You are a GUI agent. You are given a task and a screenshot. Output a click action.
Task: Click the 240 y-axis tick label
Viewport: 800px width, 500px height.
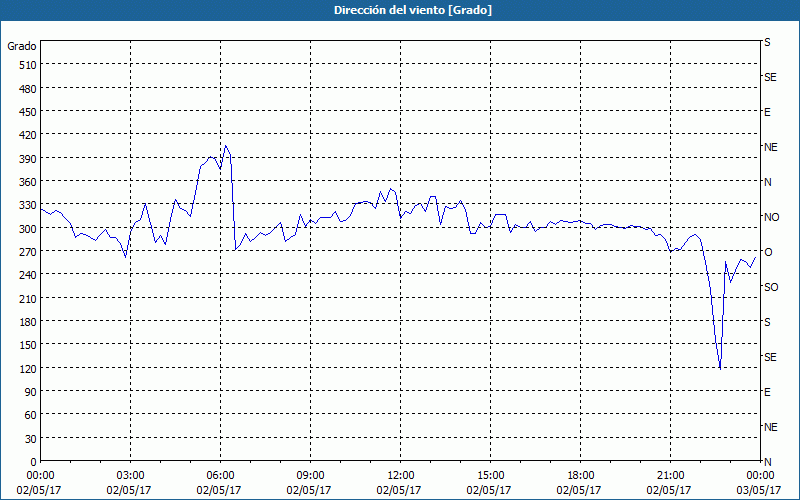(x=29, y=275)
